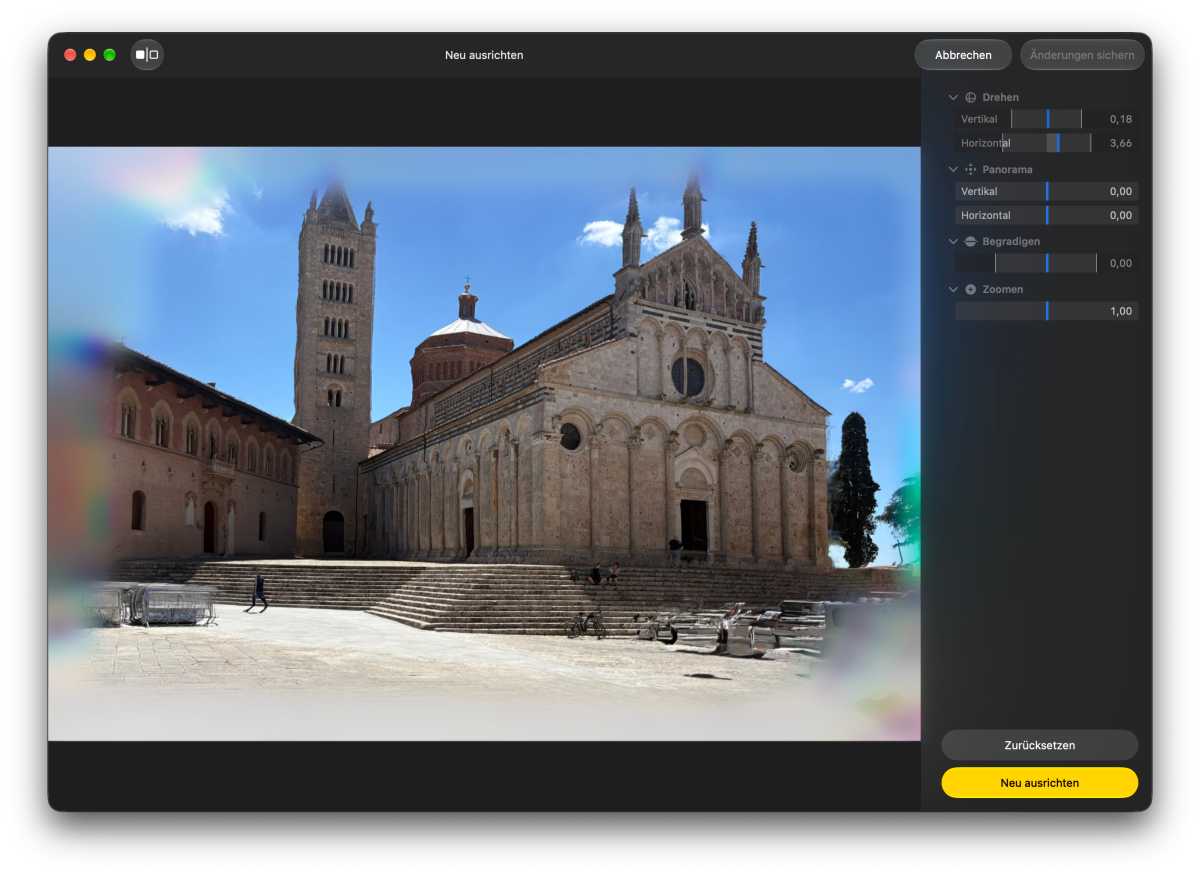
Task: Click the Drehen Vertikal value 0,18
Action: coord(1121,119)
